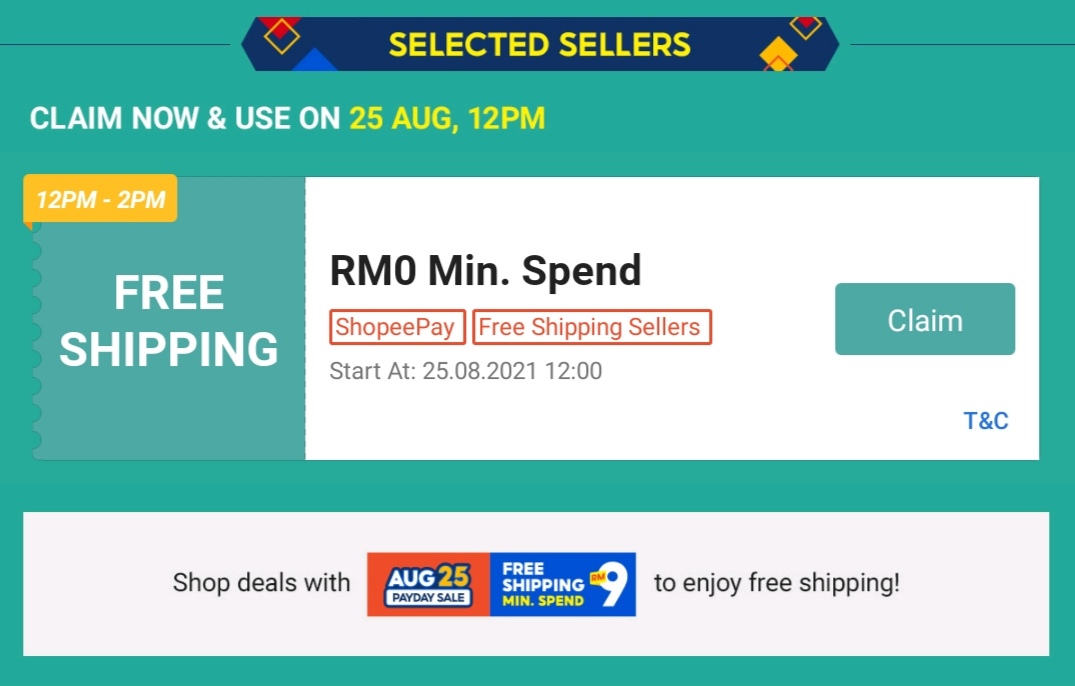Click the Free Shipping Min. Spend RM9 badge

coord(562,584)
